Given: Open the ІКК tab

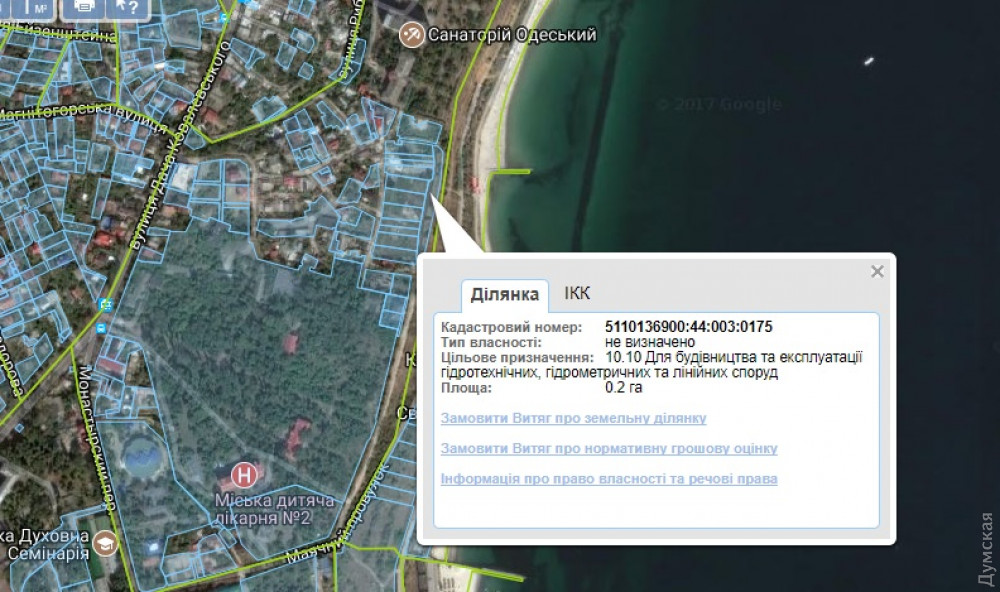Looking at the screenshot, I should (577, 293).
